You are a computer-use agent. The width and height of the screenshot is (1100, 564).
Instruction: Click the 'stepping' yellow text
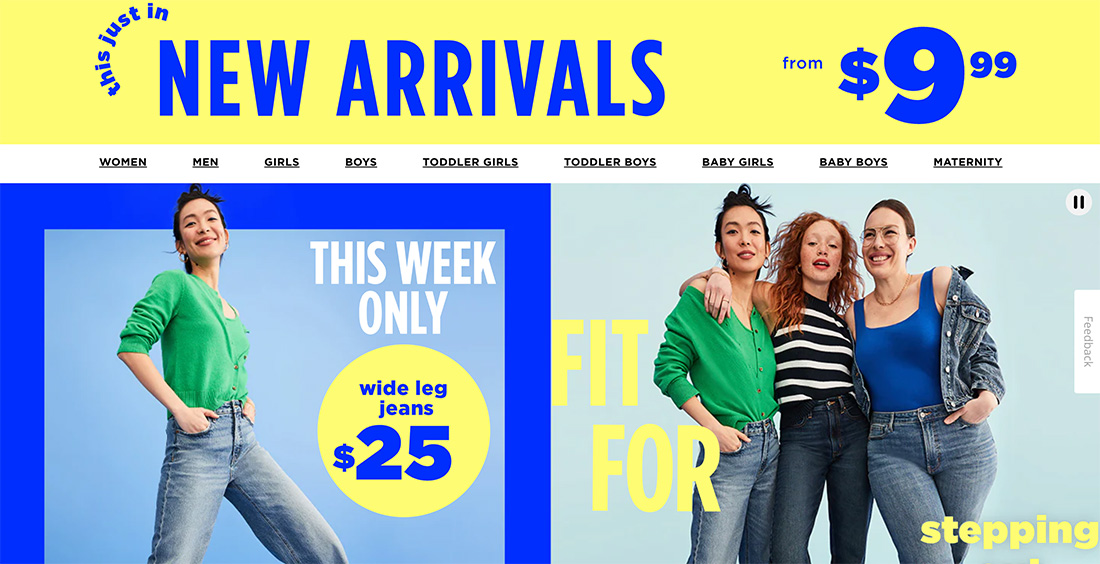coord(1010,533)
